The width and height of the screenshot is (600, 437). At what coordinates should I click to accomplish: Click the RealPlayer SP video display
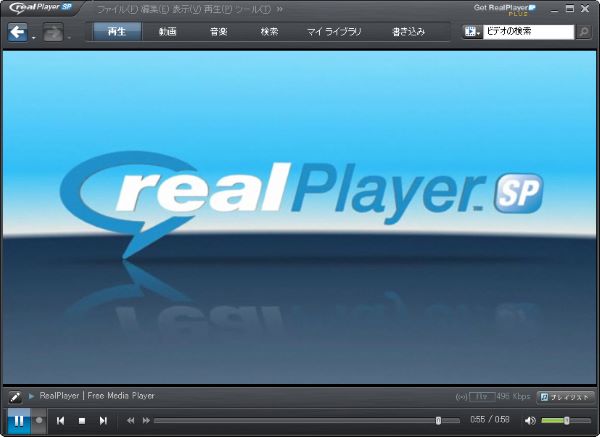[300, 217]
